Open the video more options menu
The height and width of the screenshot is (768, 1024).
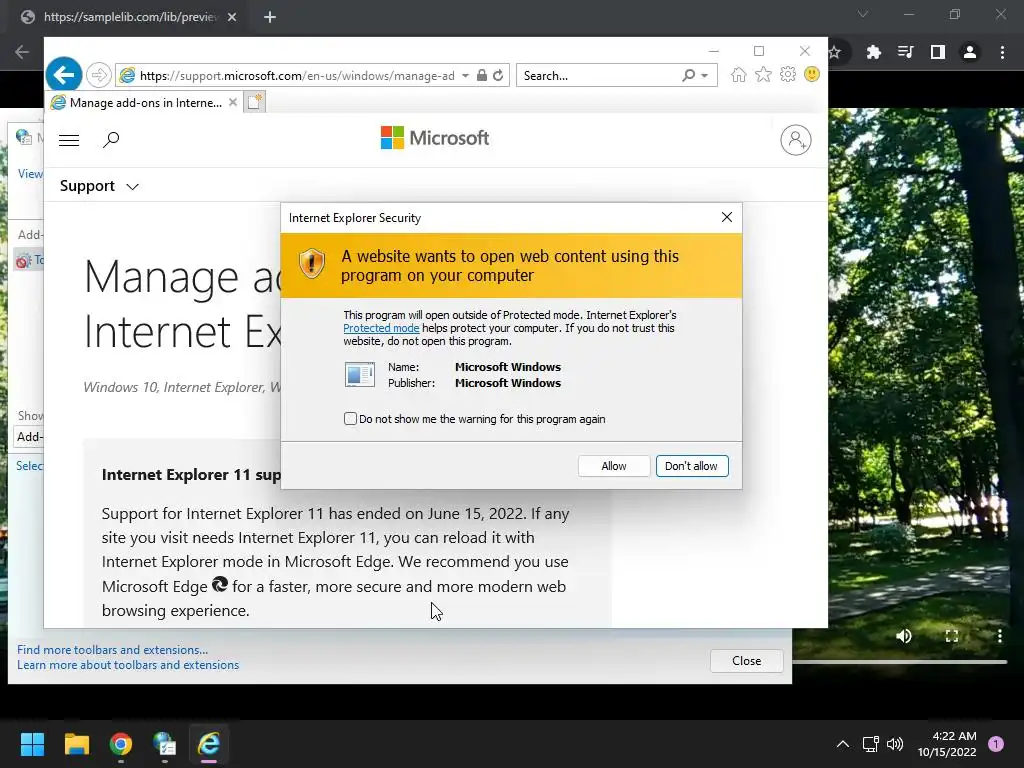pos(999,635)
